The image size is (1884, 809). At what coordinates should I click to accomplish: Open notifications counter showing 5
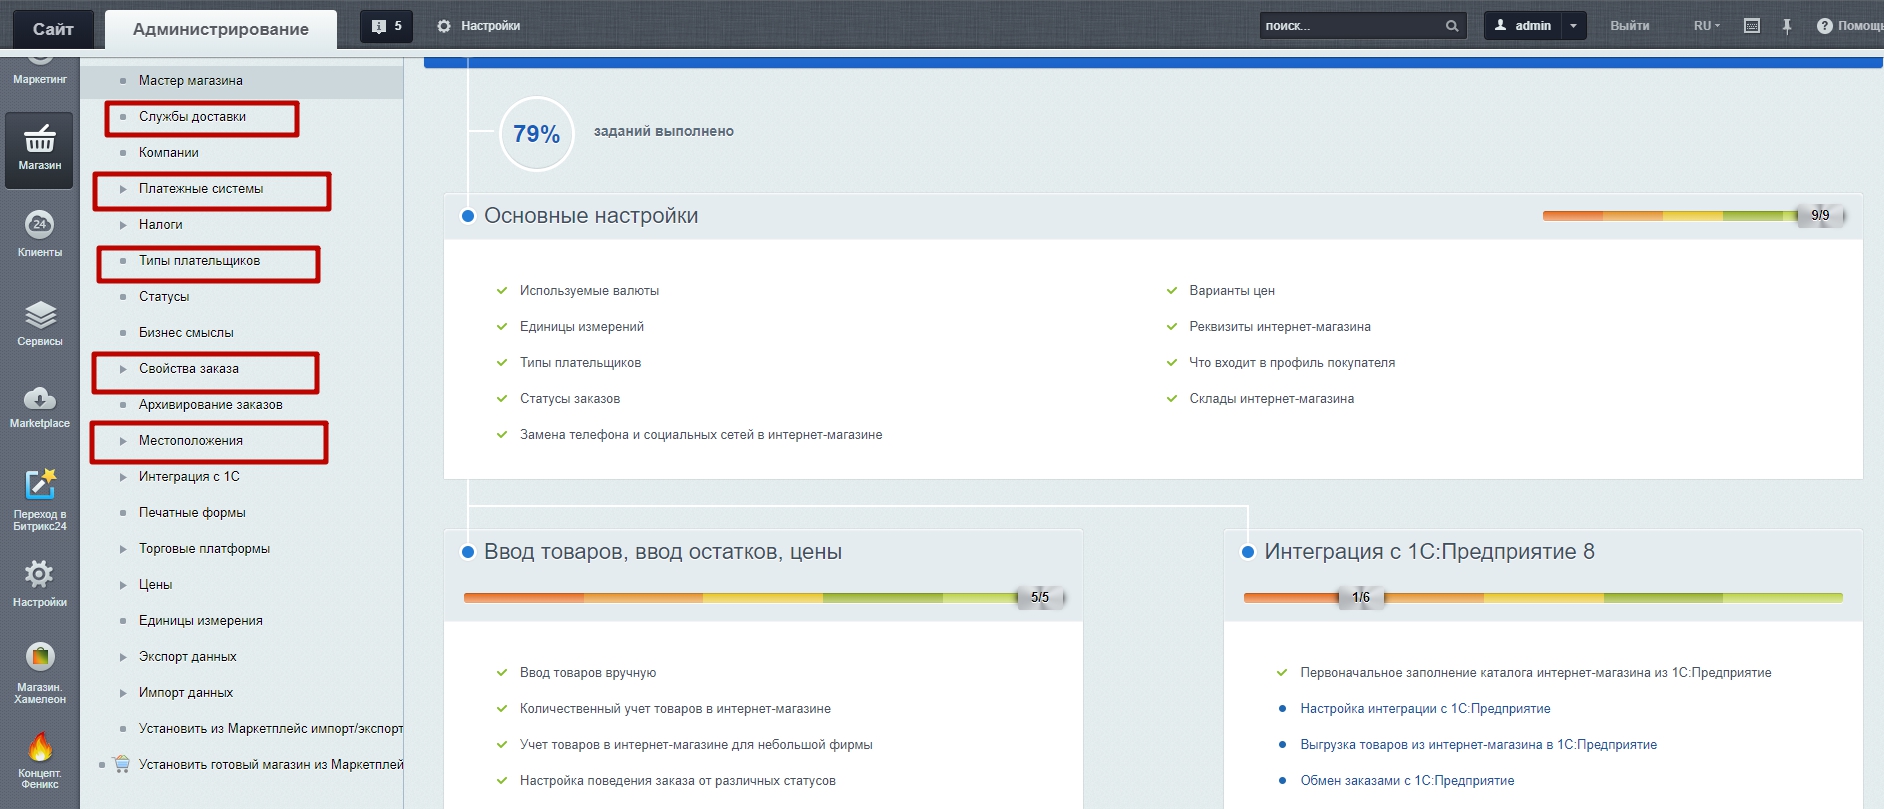(386, 26)
